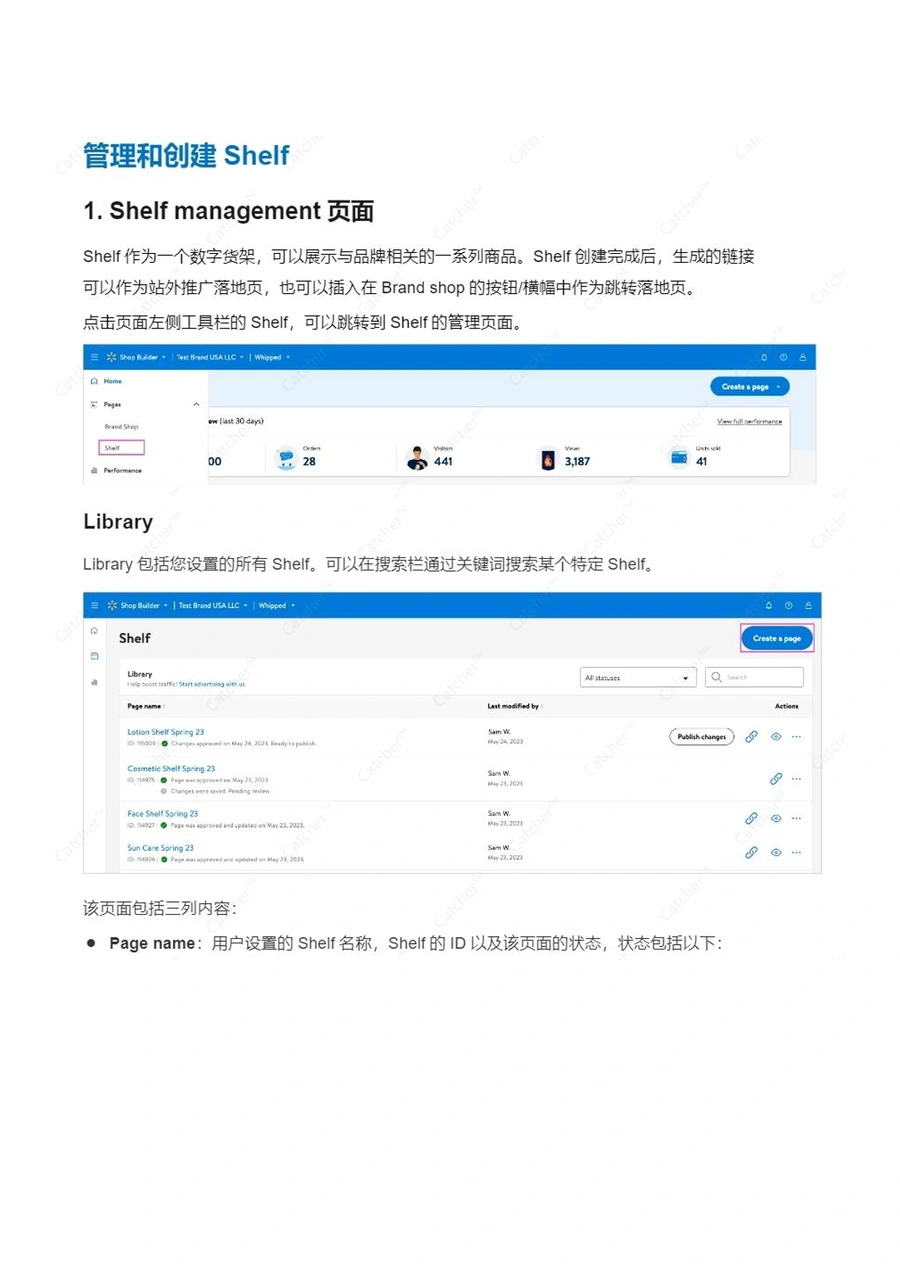The height and width of the screenshot is (1272, 900).
Task: Open Brand Shop under Pages
Action: tap(121, 426)
